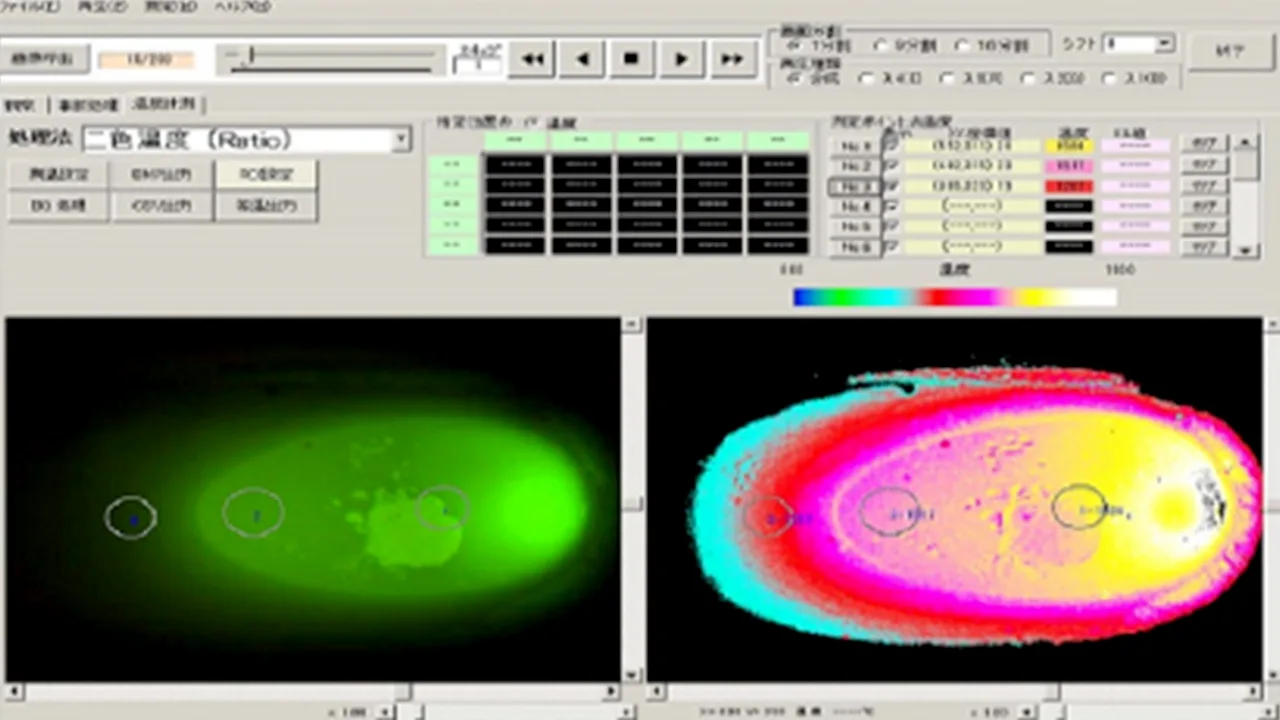
Task: Open the シフト dropdown arrow
Action: [x=1165, y=44]
